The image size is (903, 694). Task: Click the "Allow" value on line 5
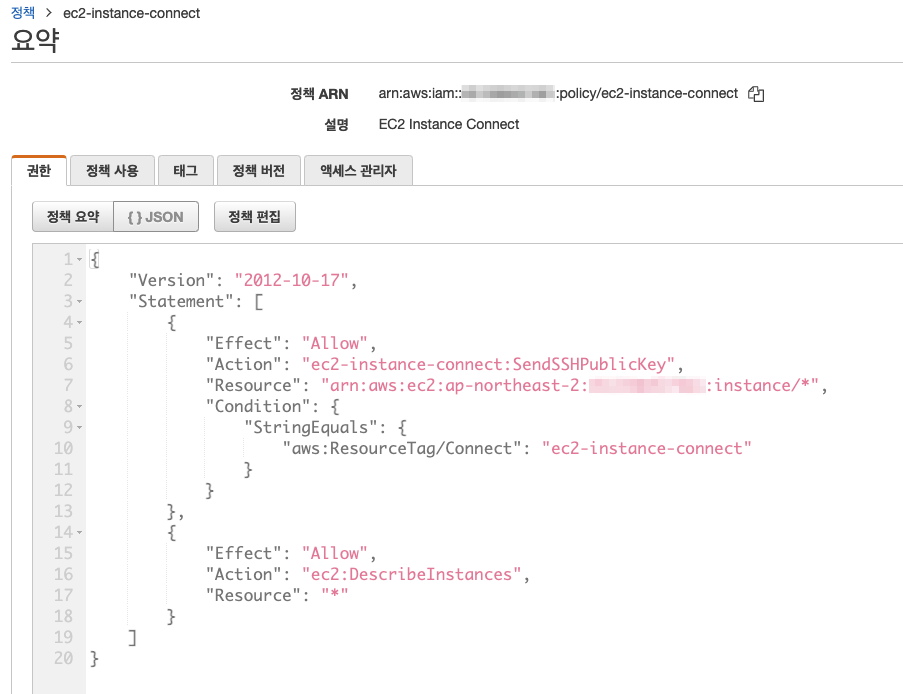tap(335, 344)
